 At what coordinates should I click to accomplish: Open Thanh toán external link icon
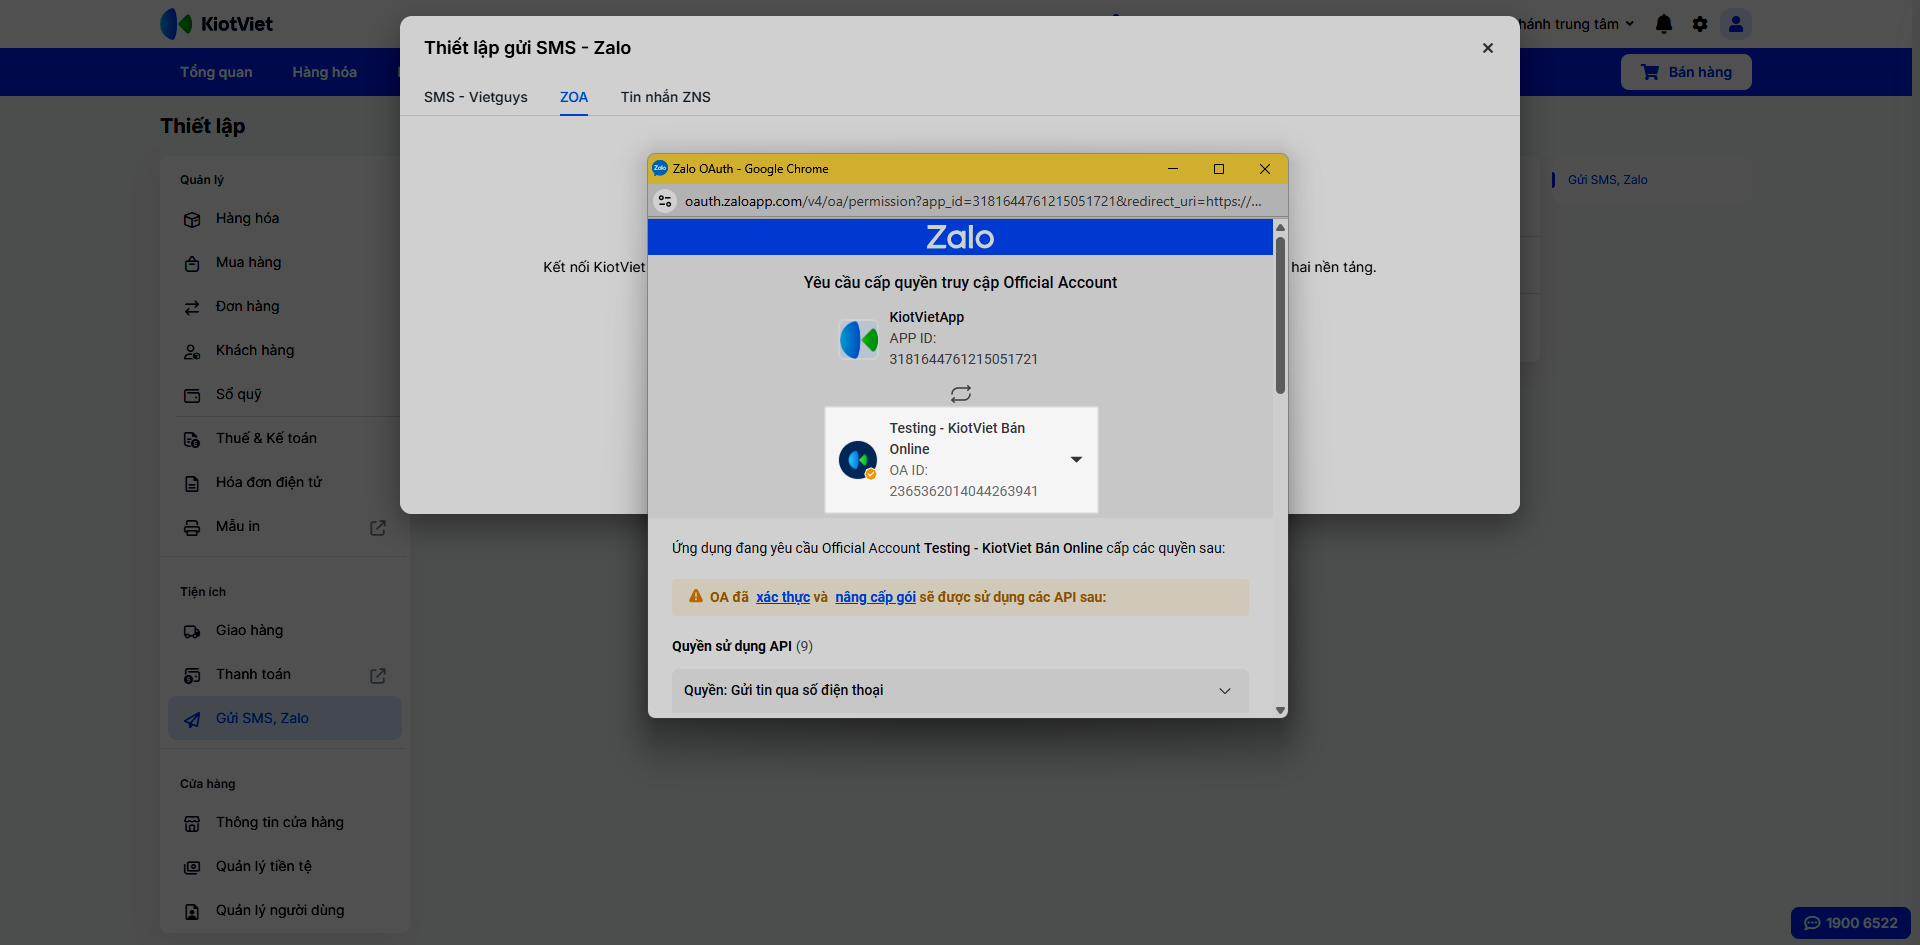coord(378,675)
